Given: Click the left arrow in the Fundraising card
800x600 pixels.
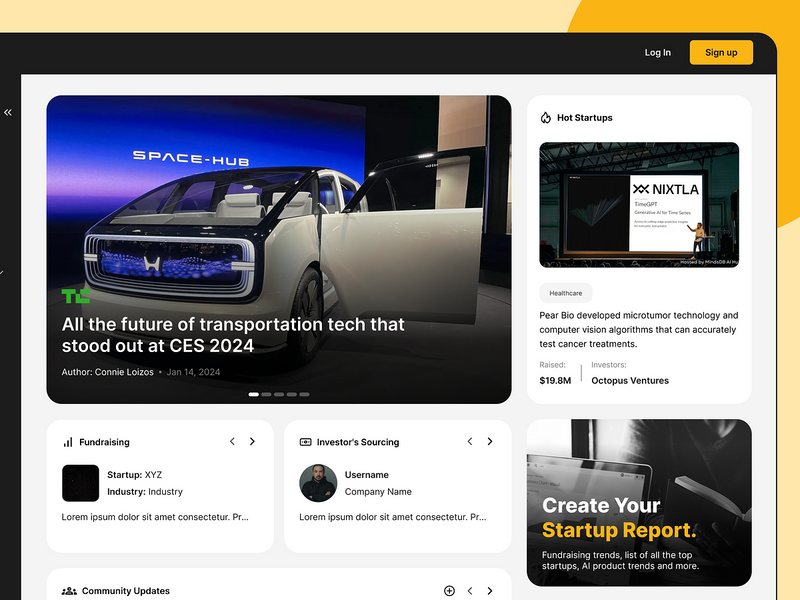Looking at the screenshot, I should [x=232, y=441].
